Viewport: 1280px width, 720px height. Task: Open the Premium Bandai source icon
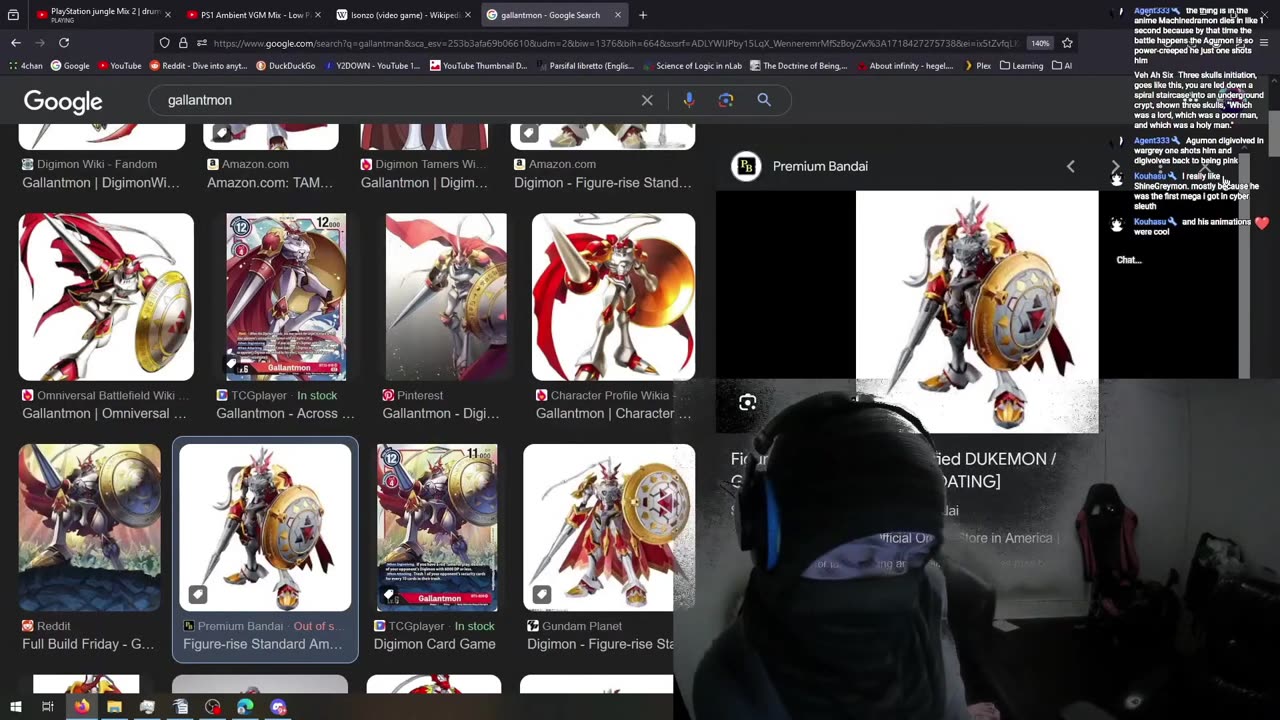(x=746, y=166)
